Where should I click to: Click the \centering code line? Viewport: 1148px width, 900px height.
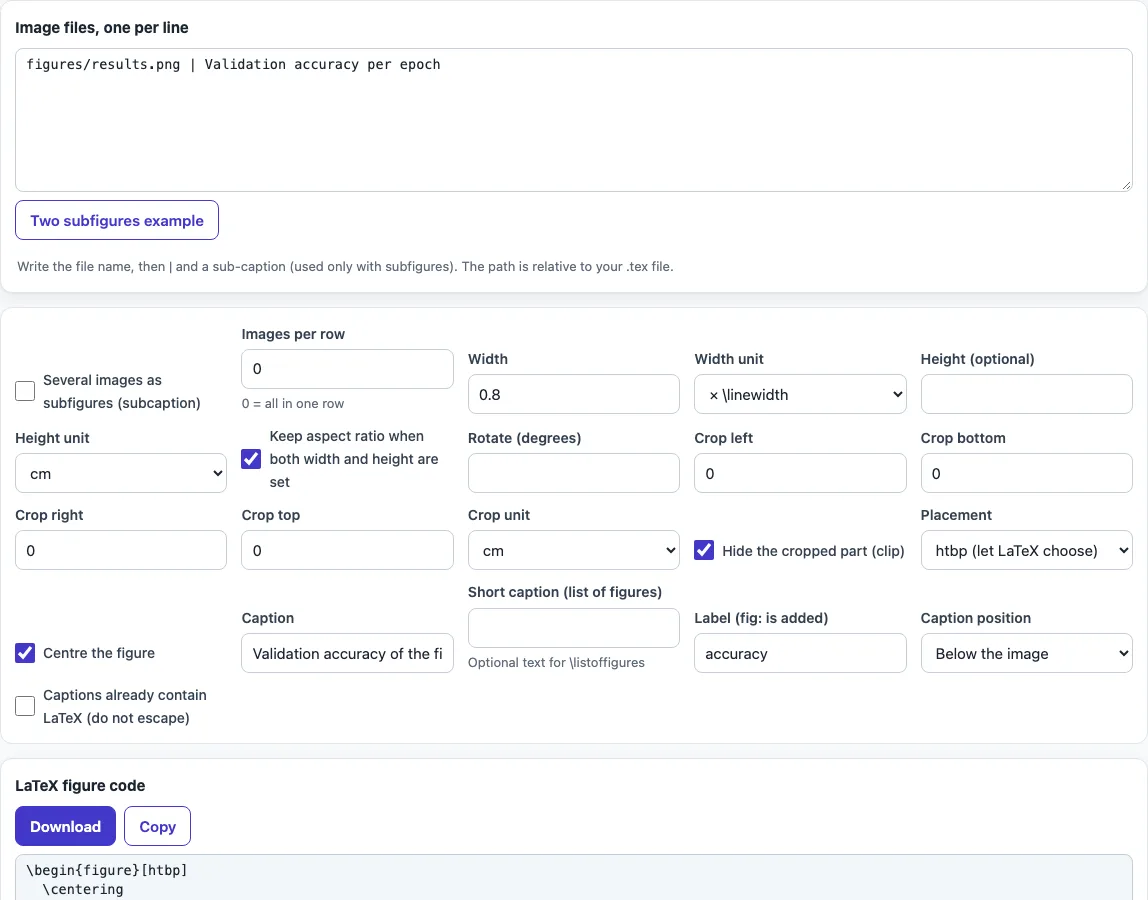(x=83, y=889)
